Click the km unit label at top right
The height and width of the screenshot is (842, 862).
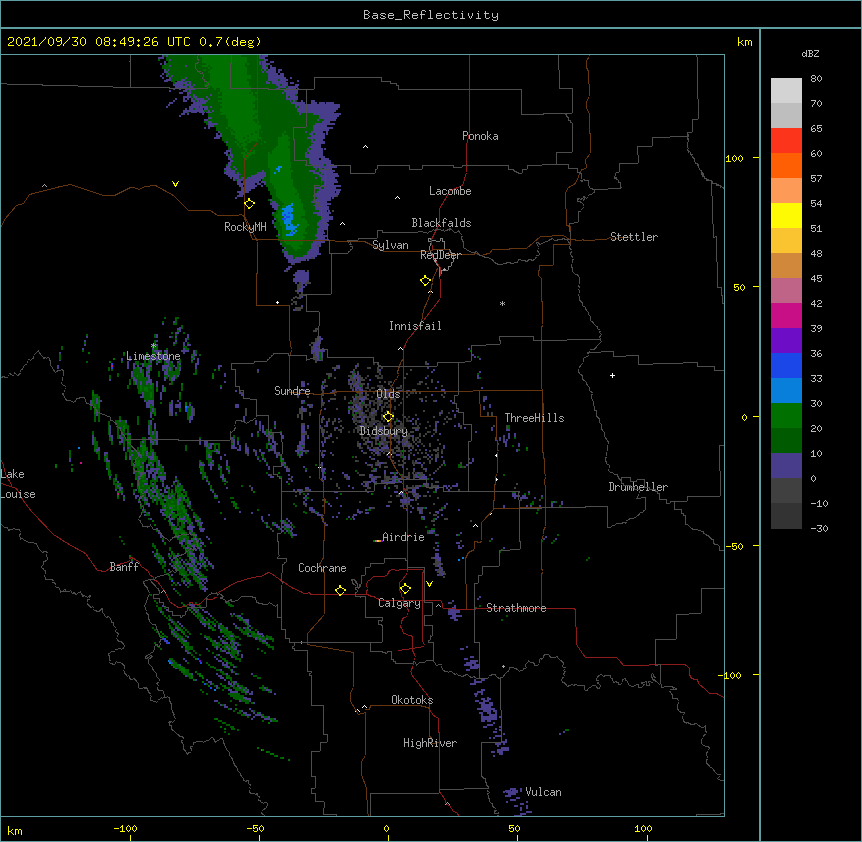point(744,42)
